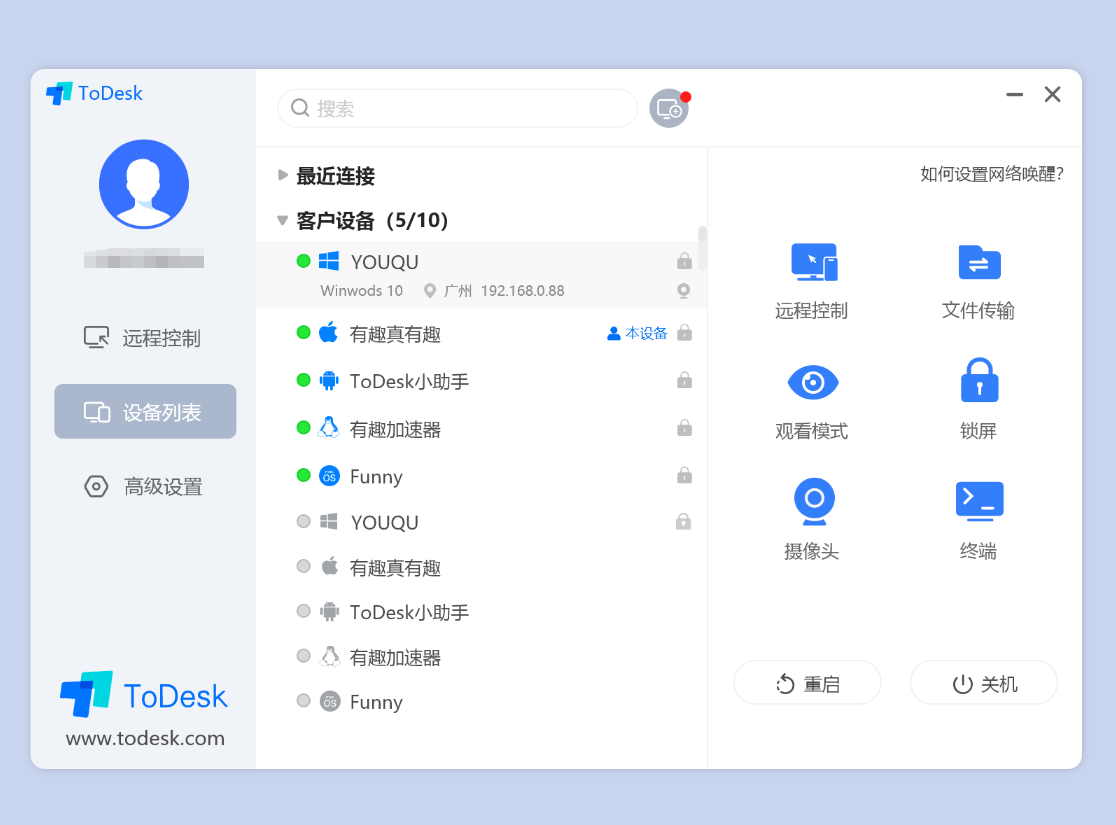Screen dimensions: 1116x825
Task: Click the 锁屏 padlock action icon
Action: [979, 380]
